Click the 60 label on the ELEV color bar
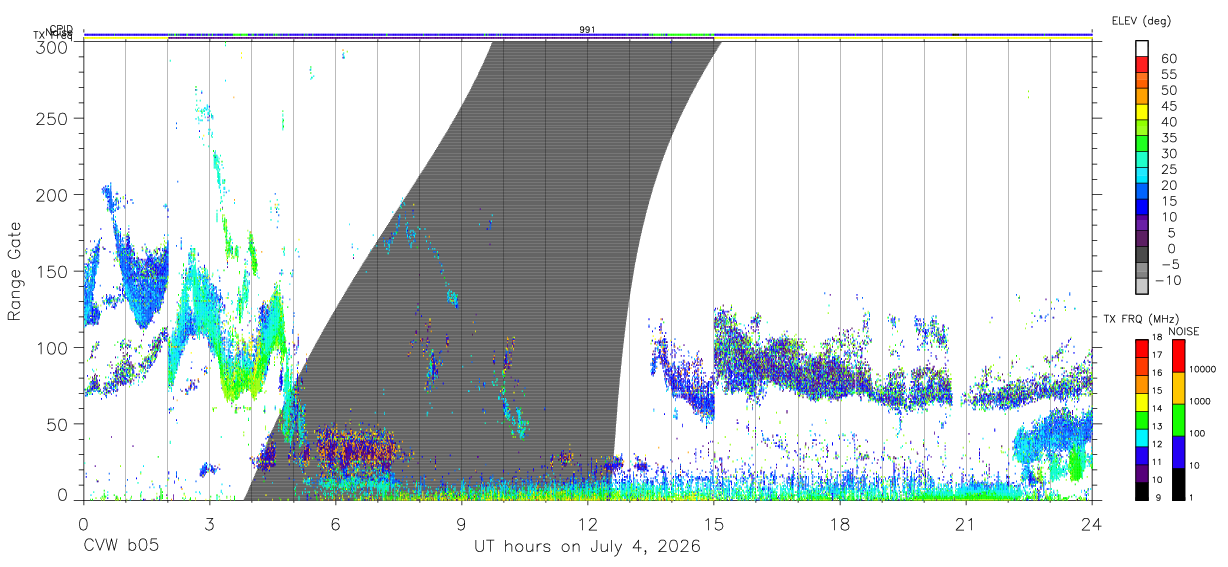 pos(1169,59)
